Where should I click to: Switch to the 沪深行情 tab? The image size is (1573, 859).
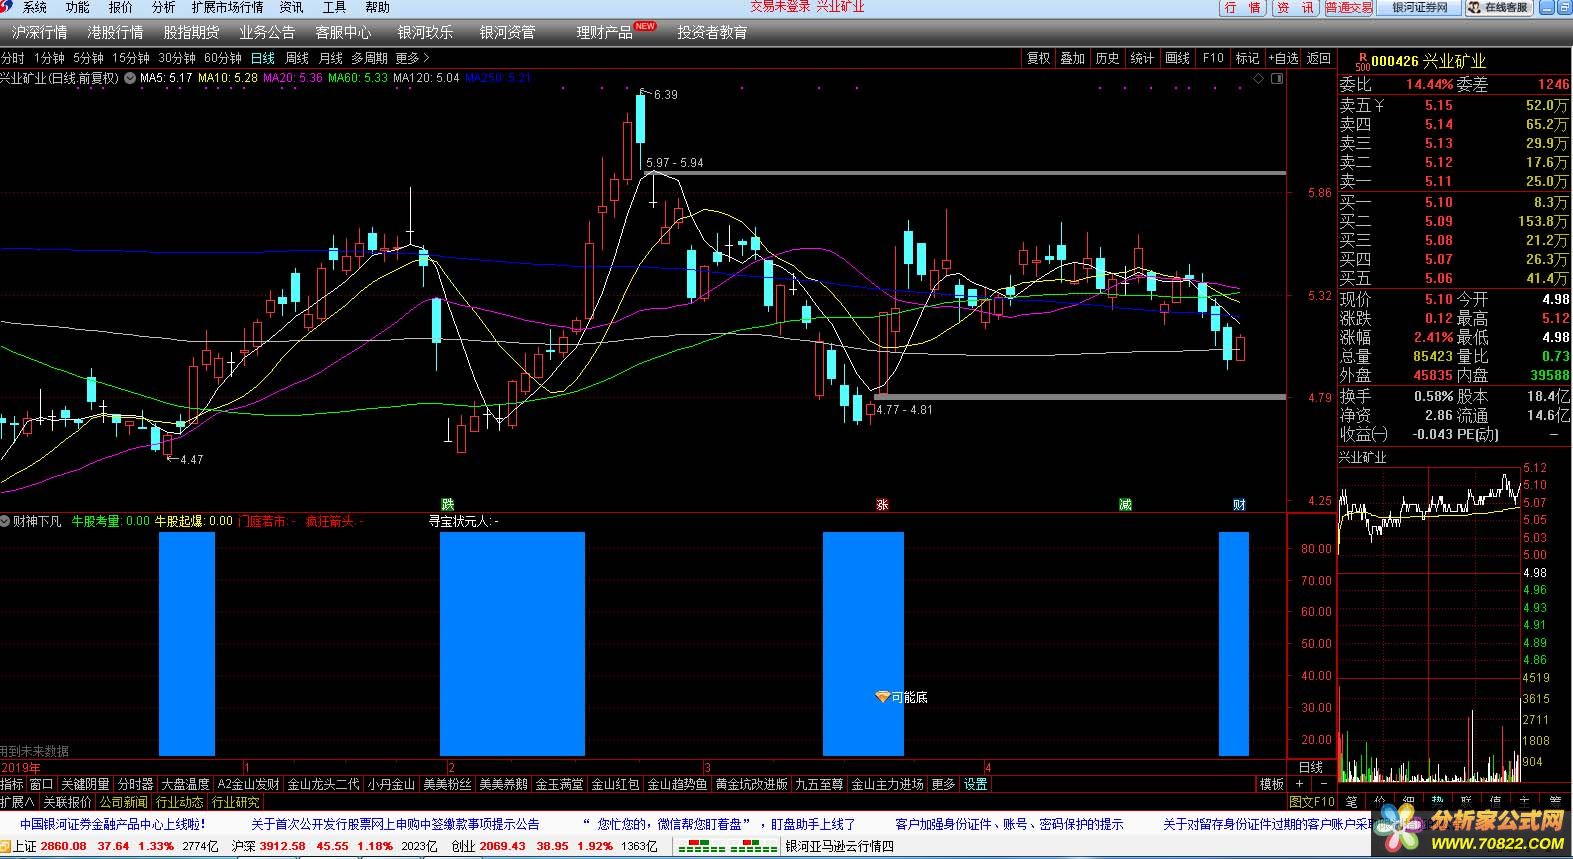[40, 32]
